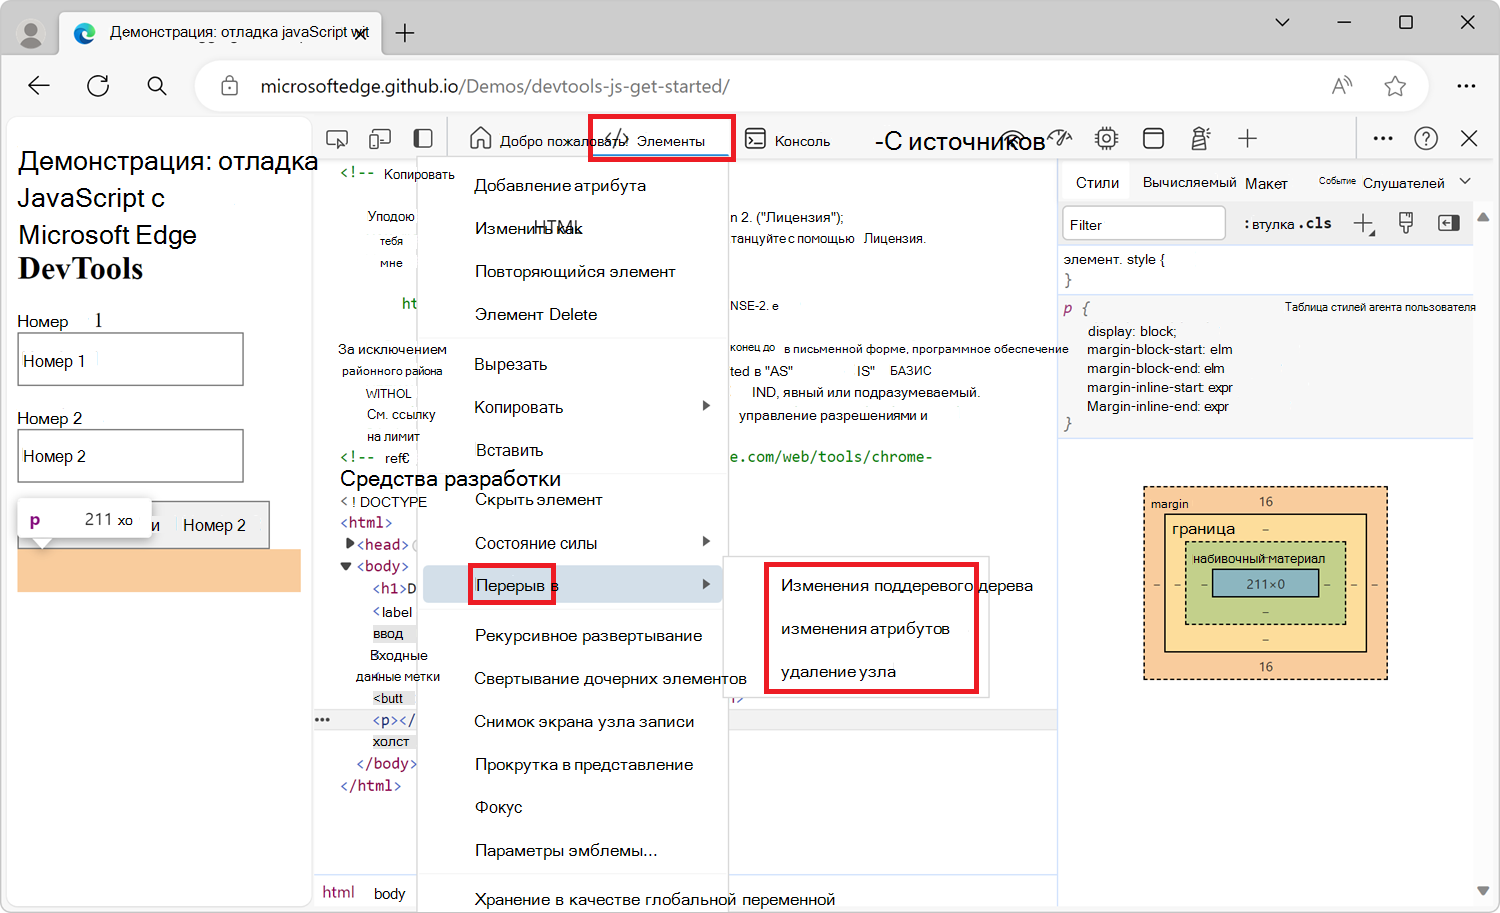
Task: Click the plus icon for more tools
Action: (1246, 139)
